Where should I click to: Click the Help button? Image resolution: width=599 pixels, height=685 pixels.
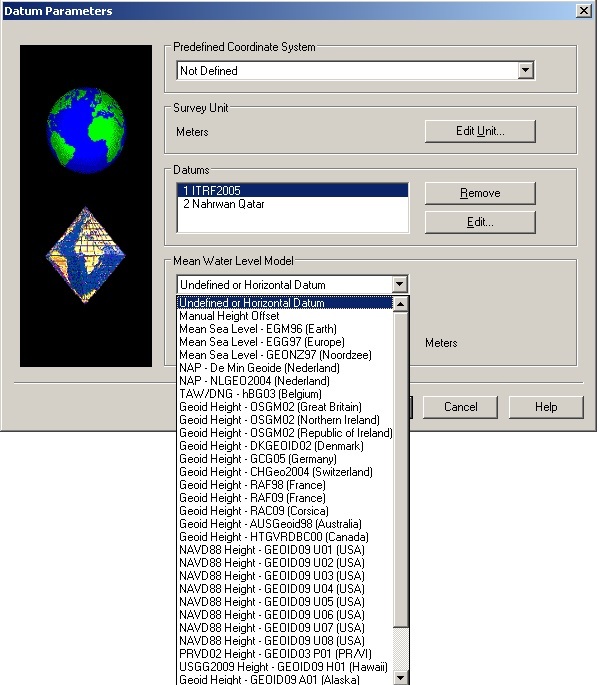[546, 407]
